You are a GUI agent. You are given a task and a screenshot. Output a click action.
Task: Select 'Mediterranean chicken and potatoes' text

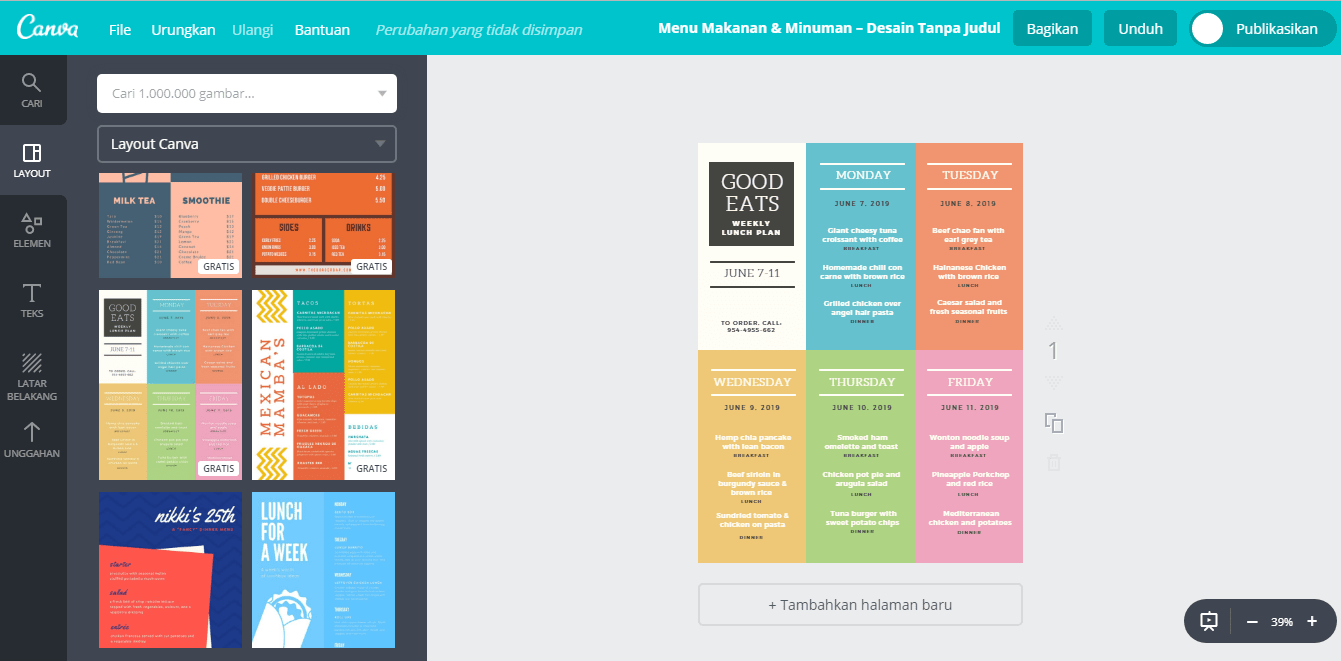[969, 518]
